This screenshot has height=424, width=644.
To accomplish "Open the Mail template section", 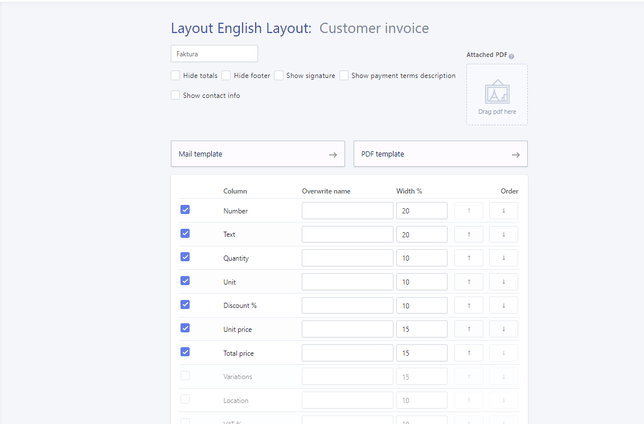I will (257, 154).
